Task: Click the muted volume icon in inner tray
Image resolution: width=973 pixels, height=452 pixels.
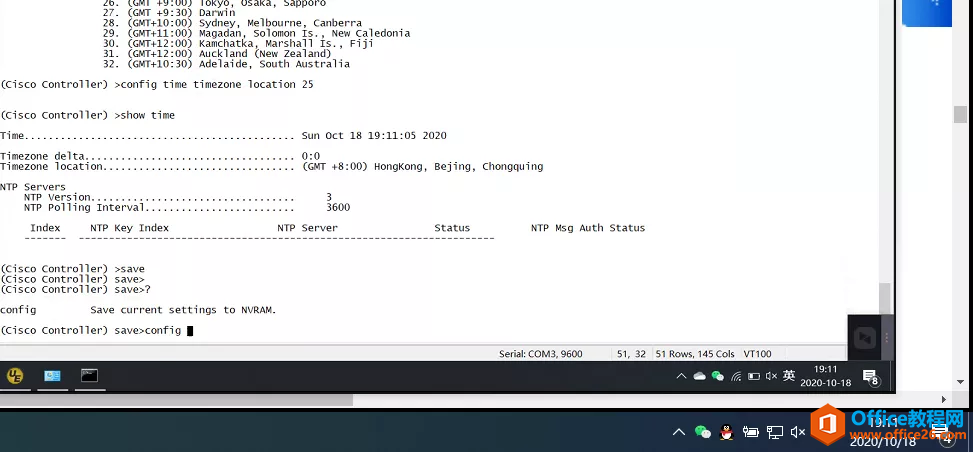Action: [771, 376]
